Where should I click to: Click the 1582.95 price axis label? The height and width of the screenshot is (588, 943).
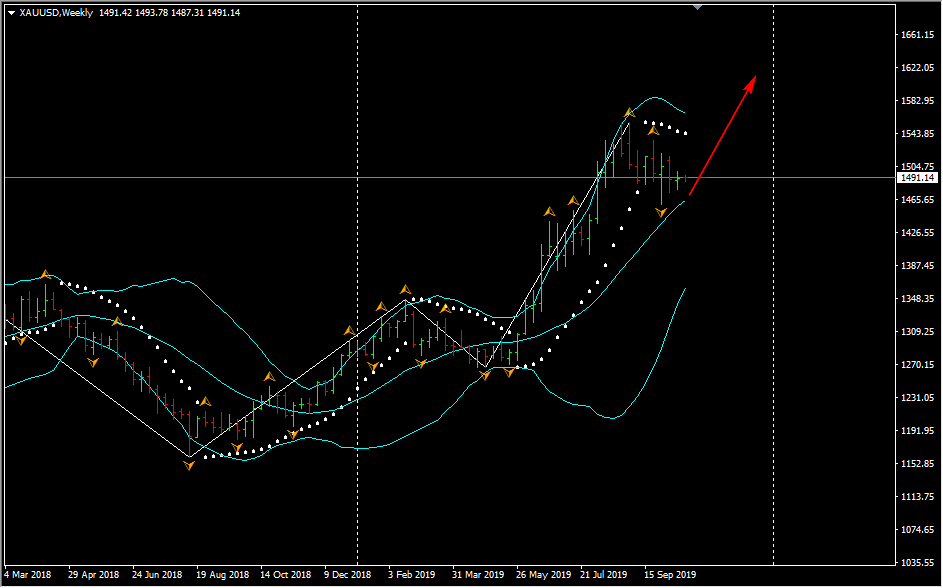917,100
